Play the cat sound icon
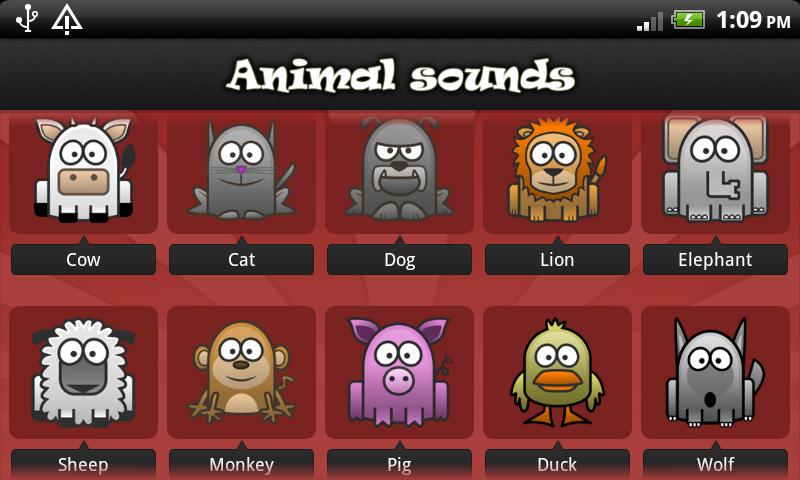 (241, 170)
